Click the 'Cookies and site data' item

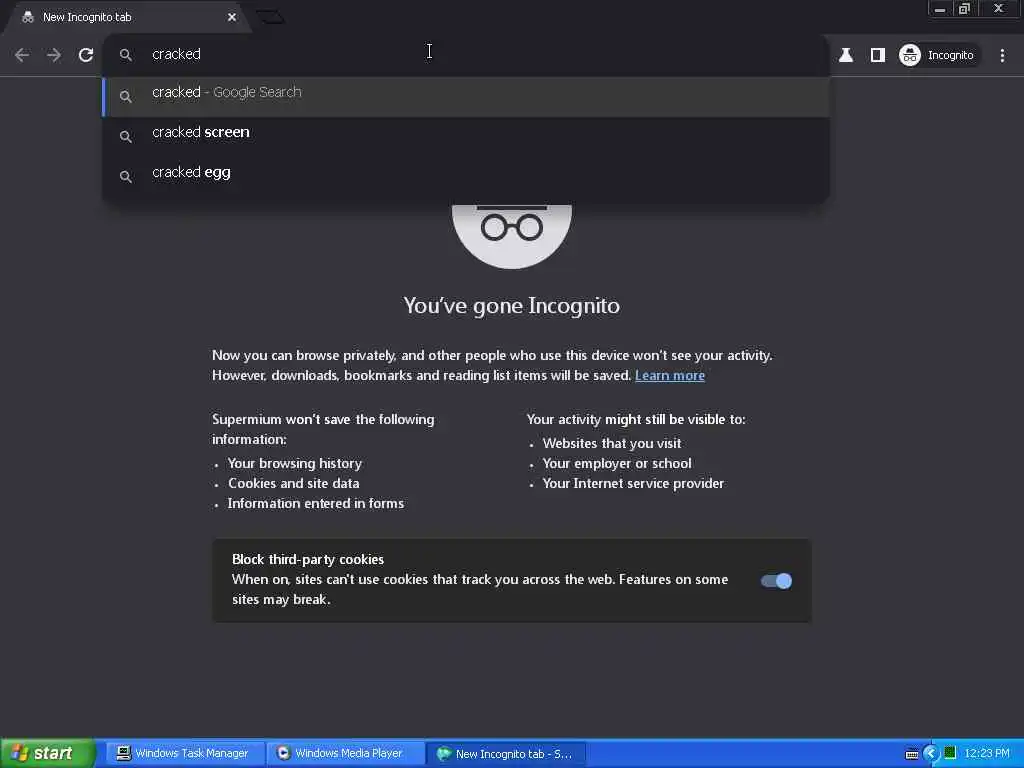tap(293, 483)
